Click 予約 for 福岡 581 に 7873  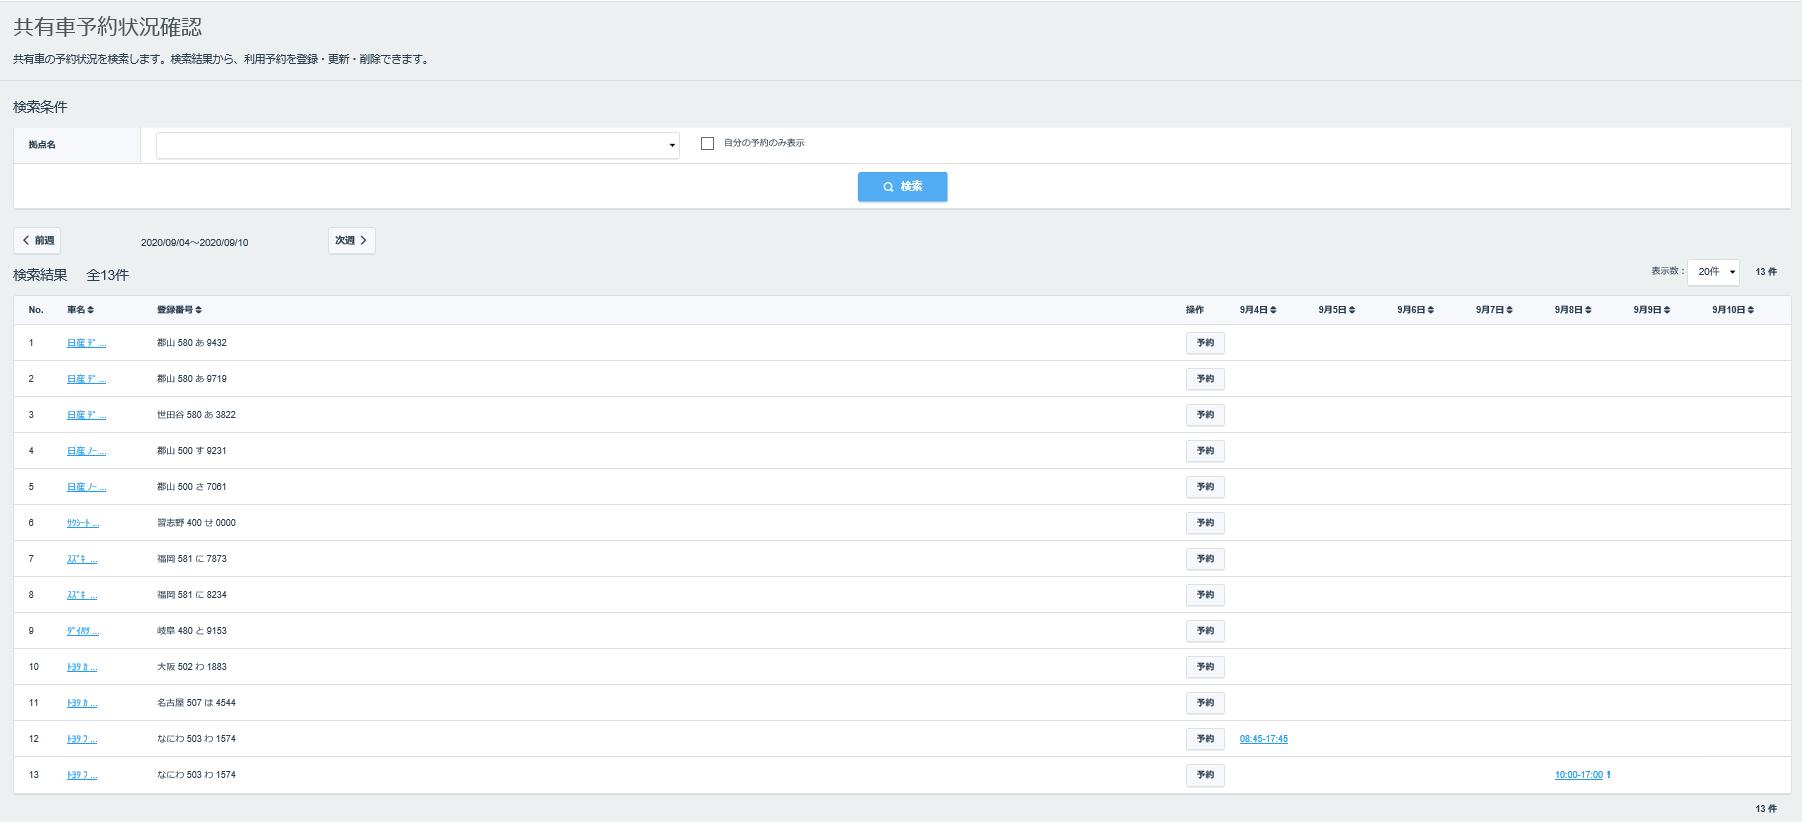1205,559
